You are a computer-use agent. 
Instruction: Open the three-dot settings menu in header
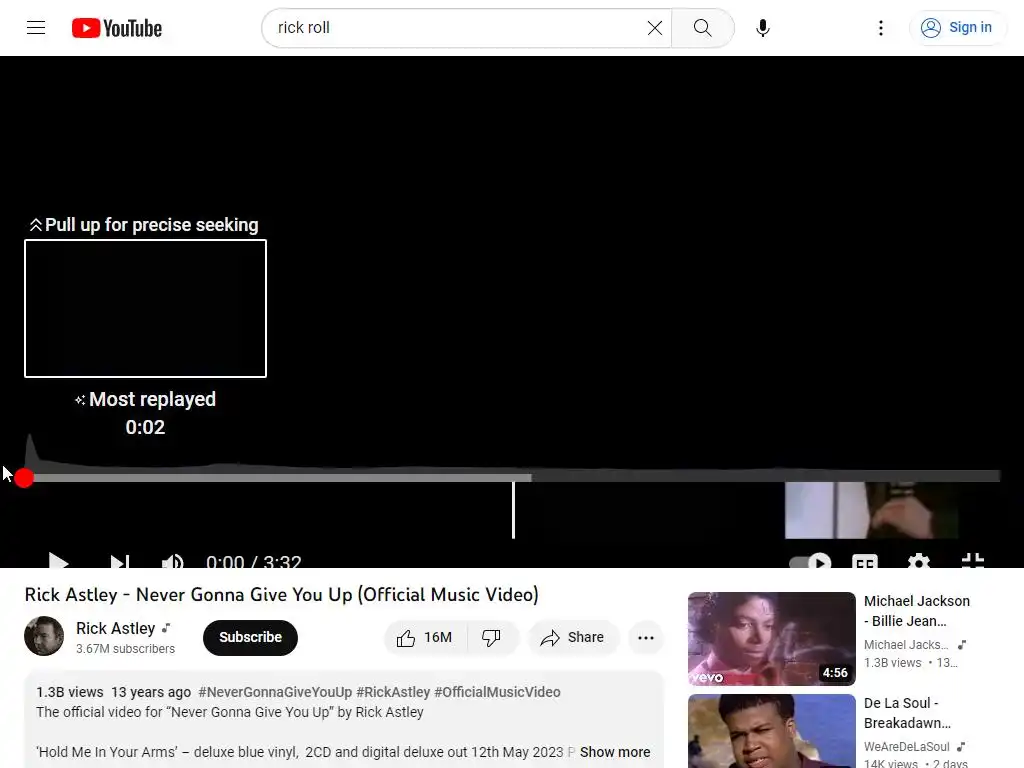point(880,27)
